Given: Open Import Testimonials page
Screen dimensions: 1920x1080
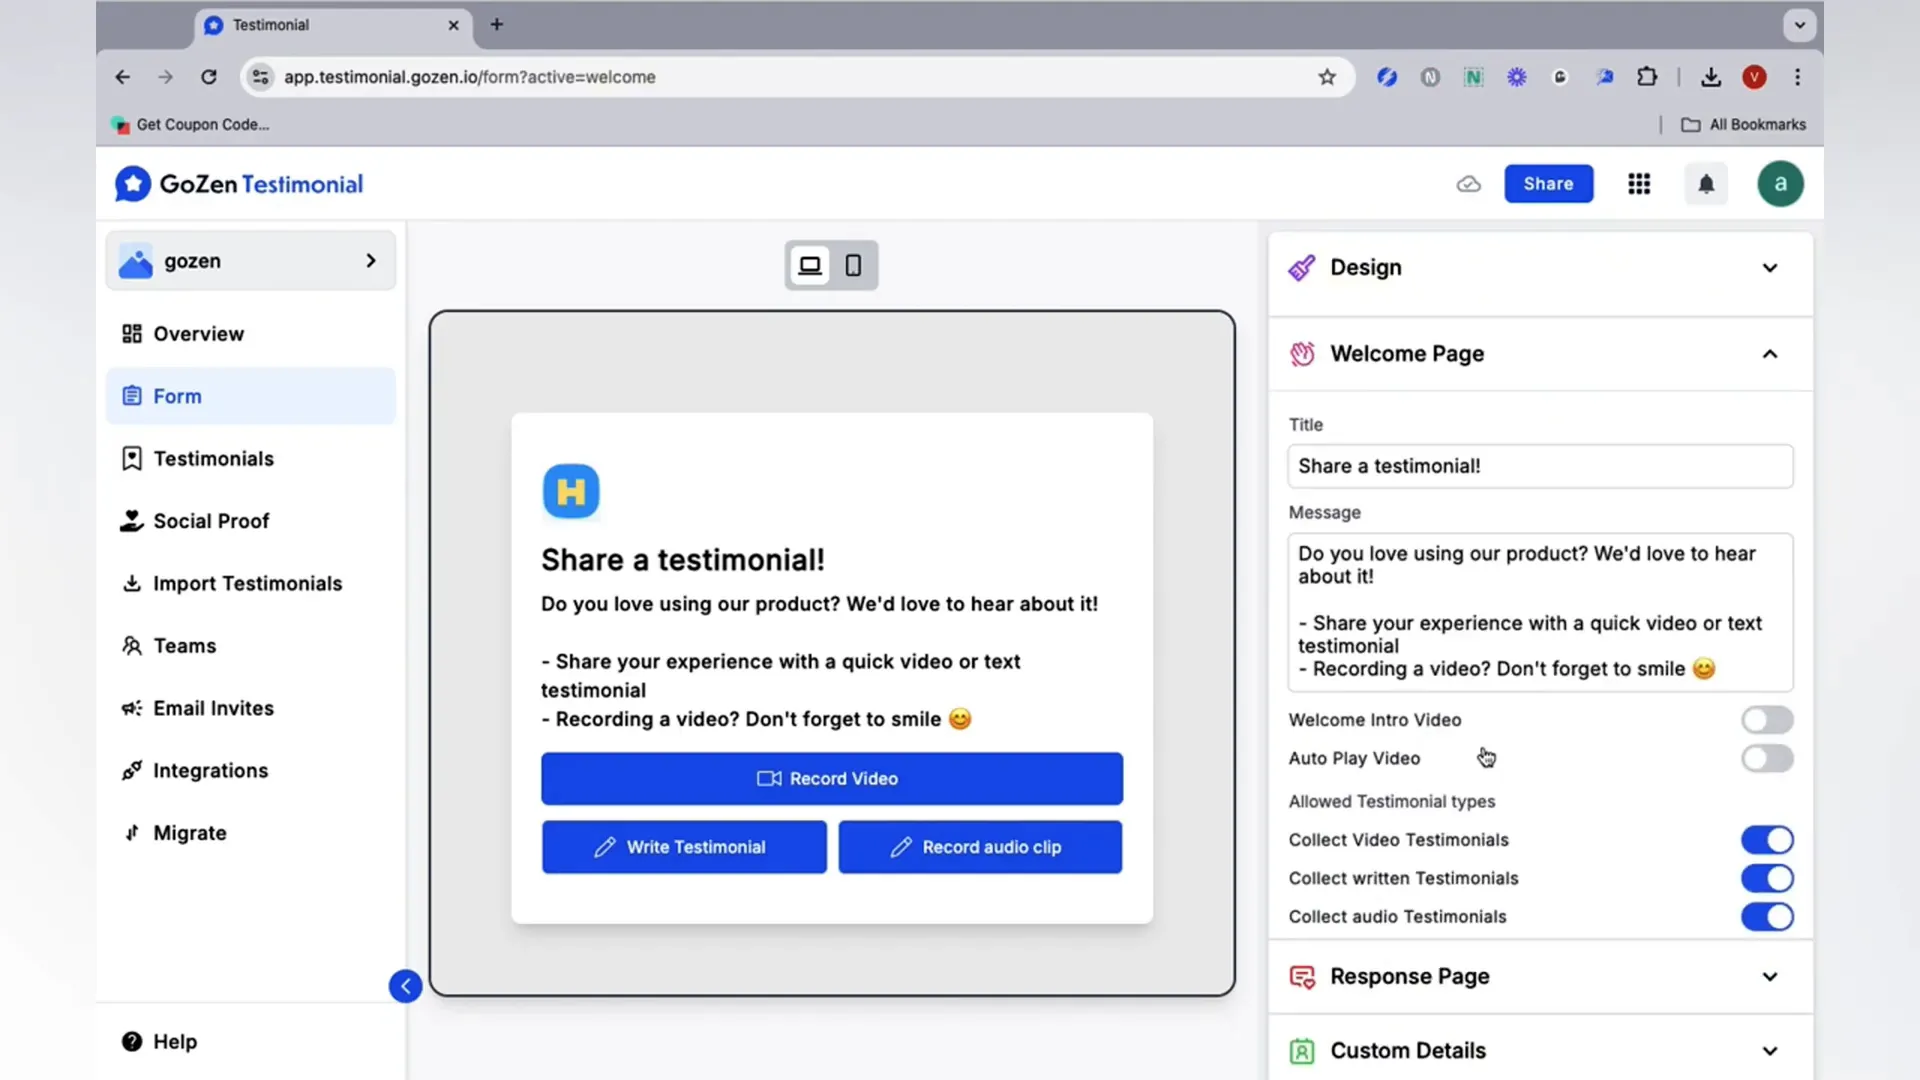Looking at the screenshot, I should pos(251,584).
